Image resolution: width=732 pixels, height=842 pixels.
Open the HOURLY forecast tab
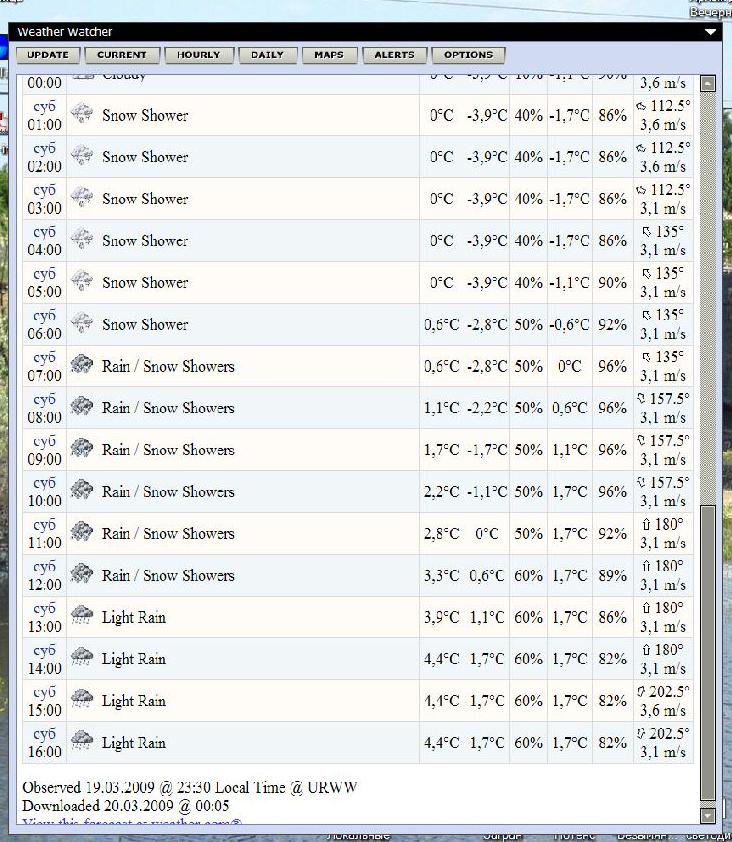click(x=199, y=55)
